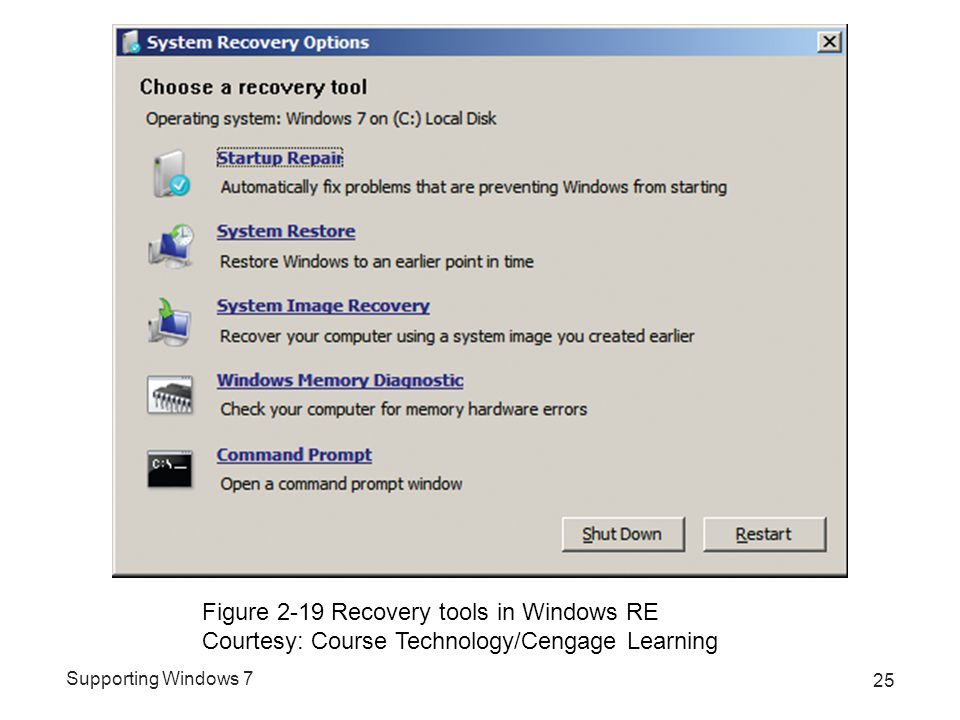Click the 'Courtesy: Course Technology/Cengage Learning' line
Viewport: 960px width, 720px height.
(x=460, y=641)
